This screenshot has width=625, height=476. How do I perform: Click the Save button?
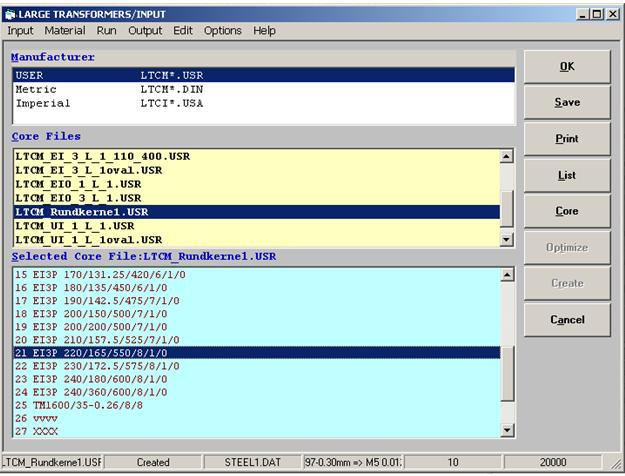coord(567,102)
